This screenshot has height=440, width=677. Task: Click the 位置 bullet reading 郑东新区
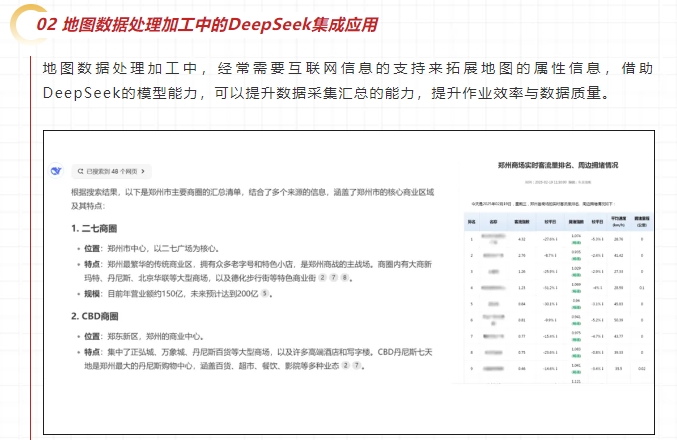point(144,336)
